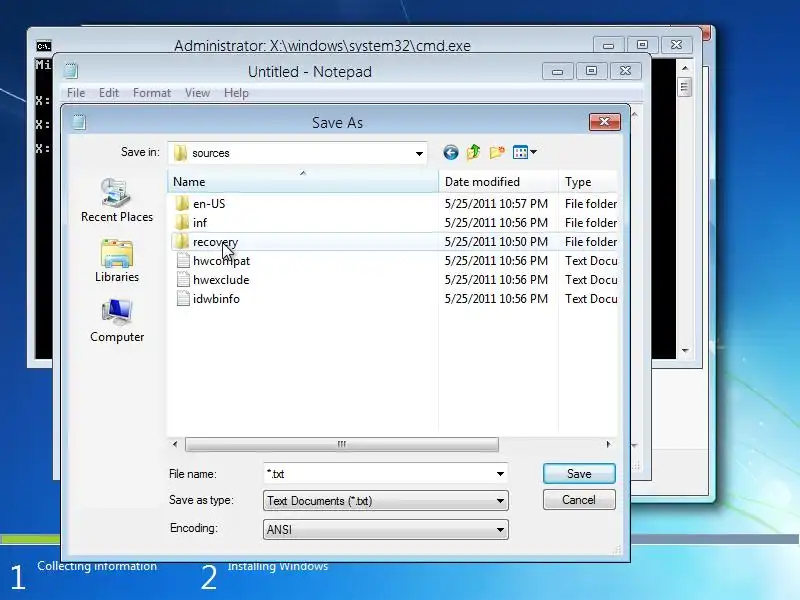Viewport: 800px width, 600px height.
Task: Click the cmd.exe window system icon
Action: pyautogui.click(x=44, y=46)
